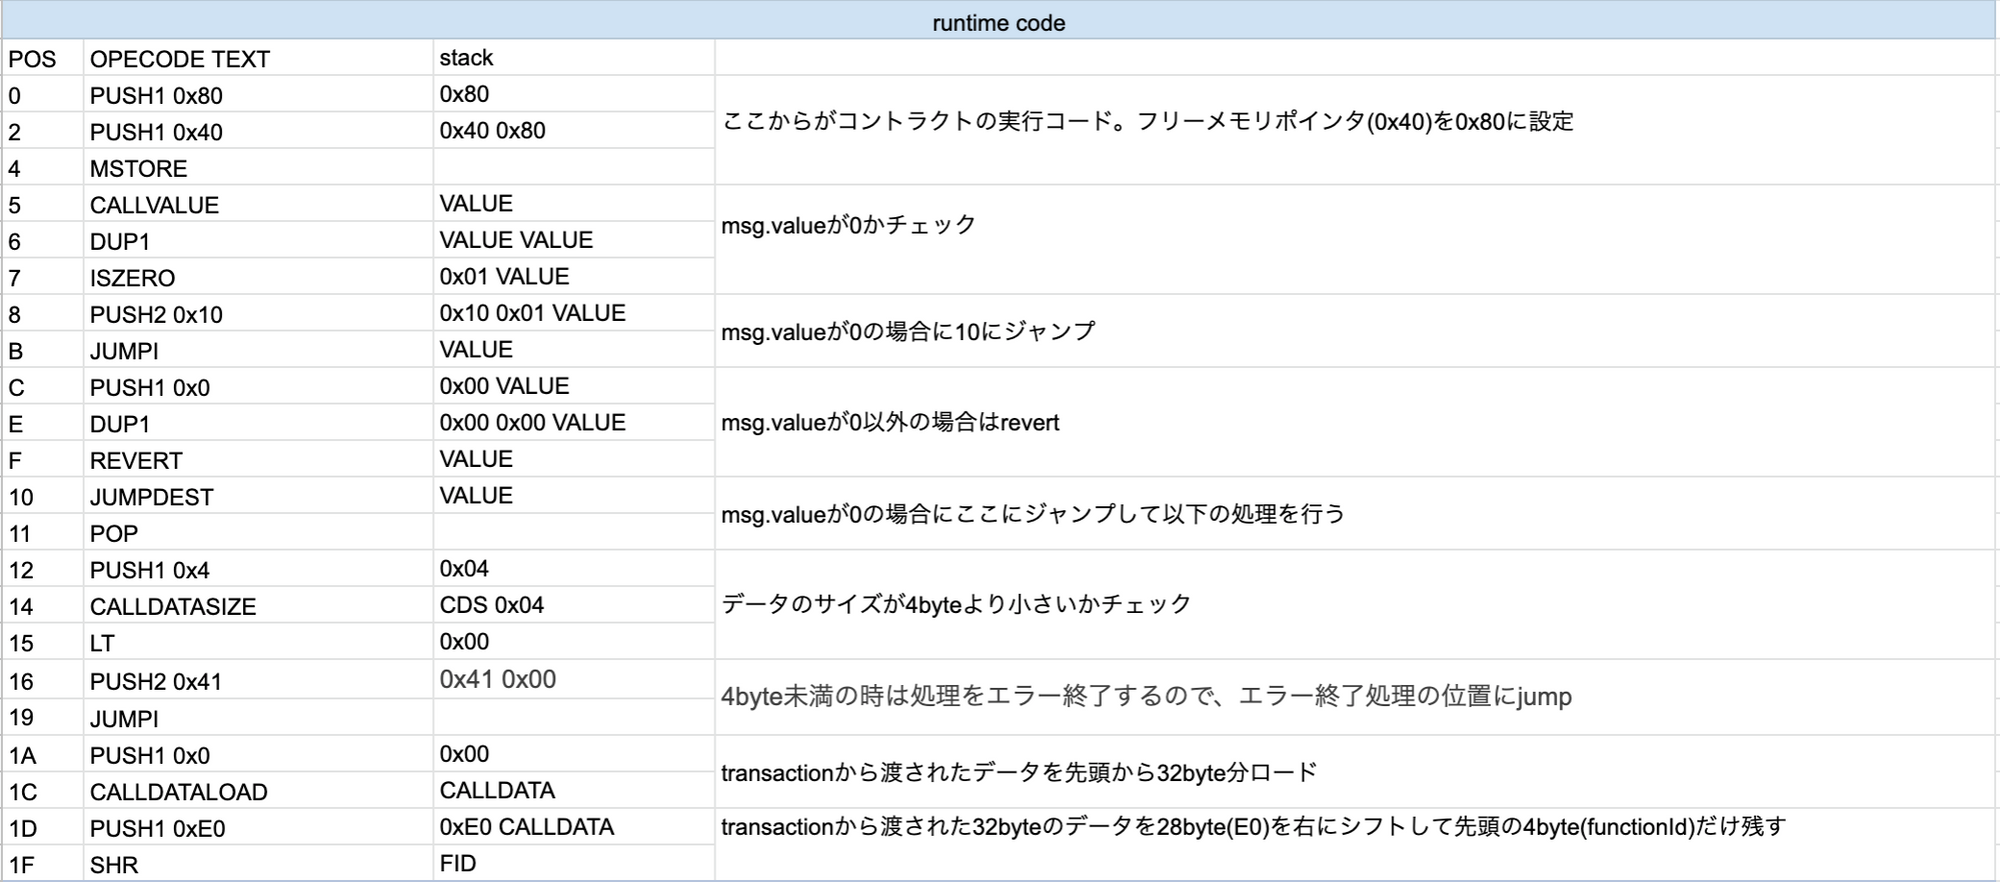Select the 'msg.valueが0以外の場合はrevert' comment
Screen dimensions: 2000x882
click(x=1355, y=423)
